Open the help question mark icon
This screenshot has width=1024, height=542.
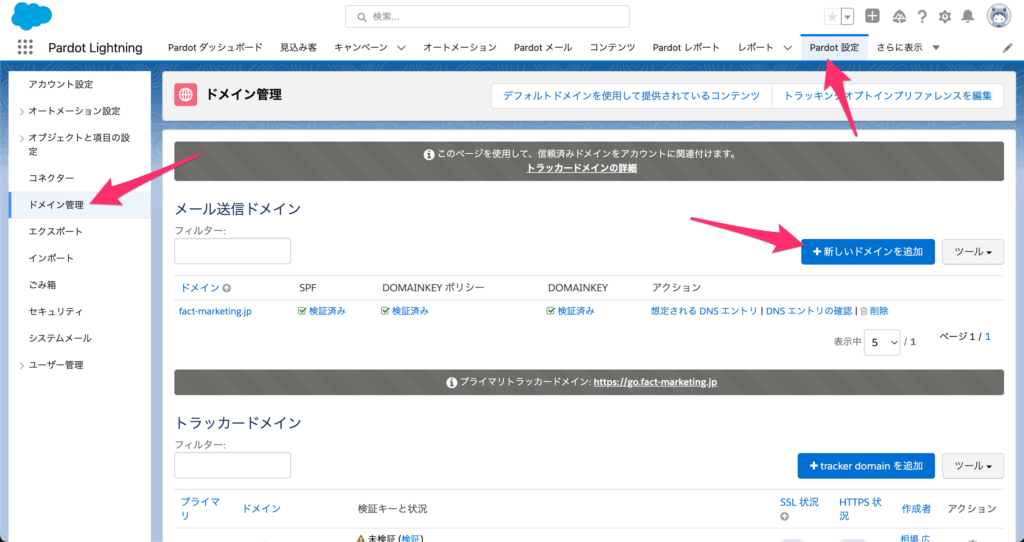point(921,17)
